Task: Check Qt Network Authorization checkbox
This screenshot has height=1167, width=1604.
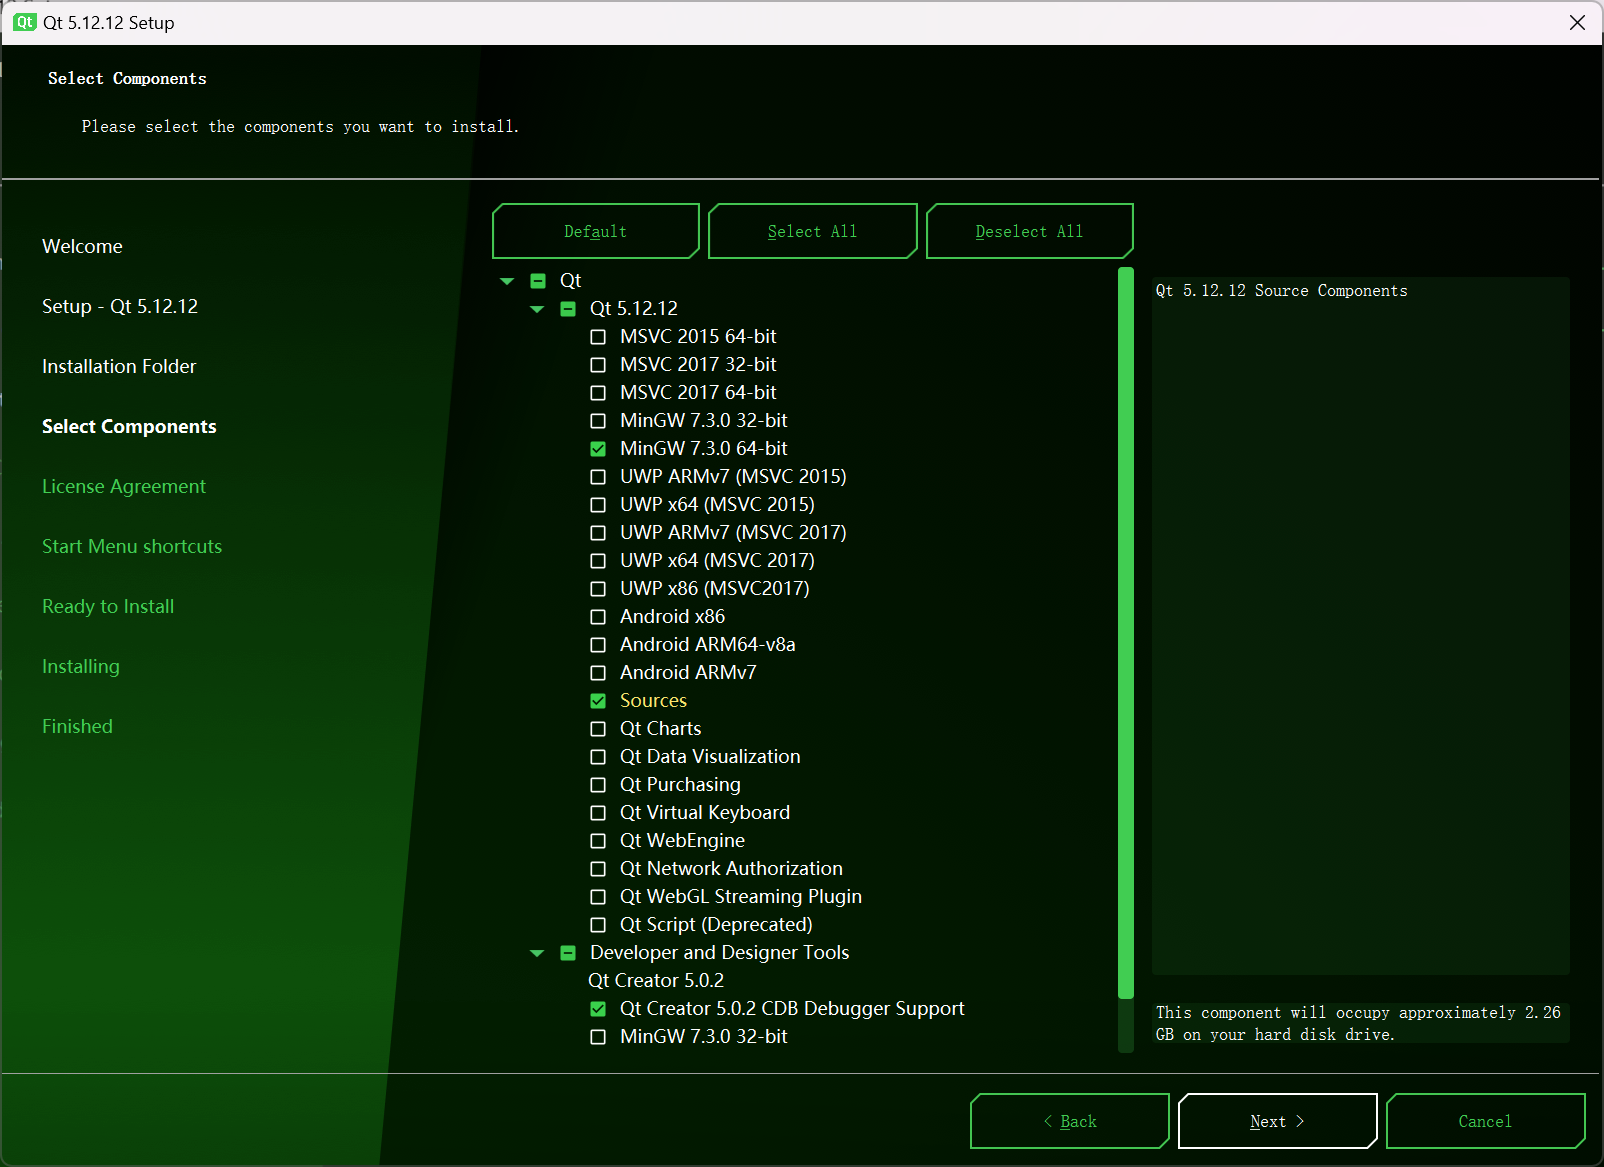Action: 598,869
